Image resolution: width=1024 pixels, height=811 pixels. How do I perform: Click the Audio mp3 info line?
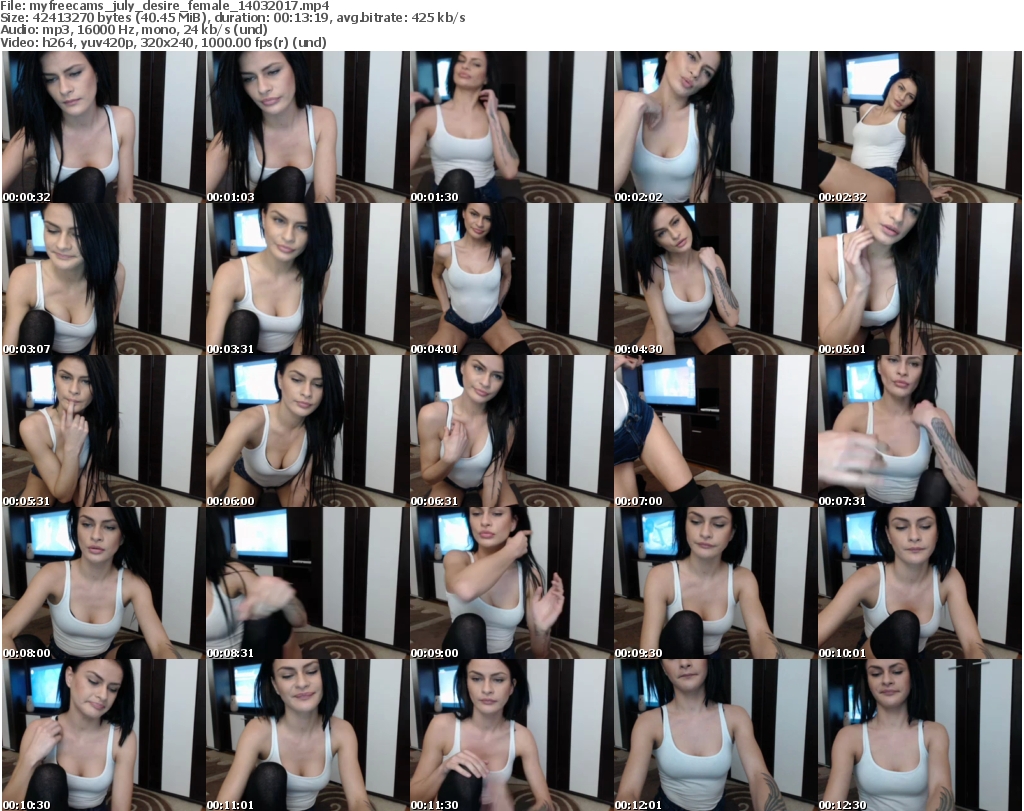point(134,30)
